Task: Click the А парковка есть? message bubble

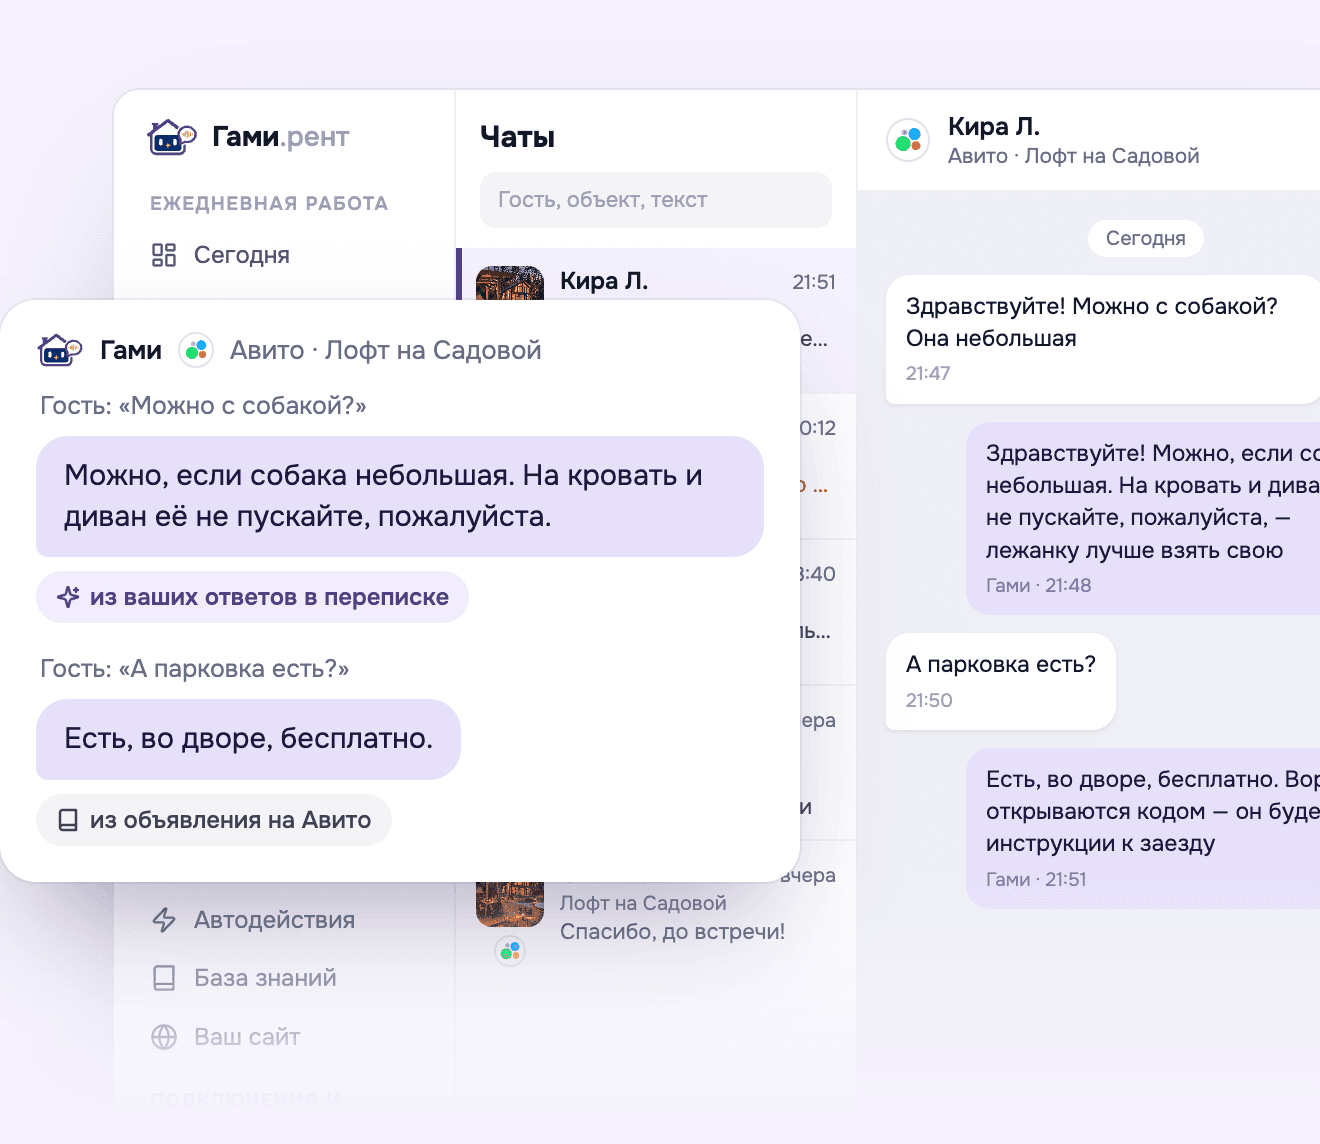Action: point(1001,681)
